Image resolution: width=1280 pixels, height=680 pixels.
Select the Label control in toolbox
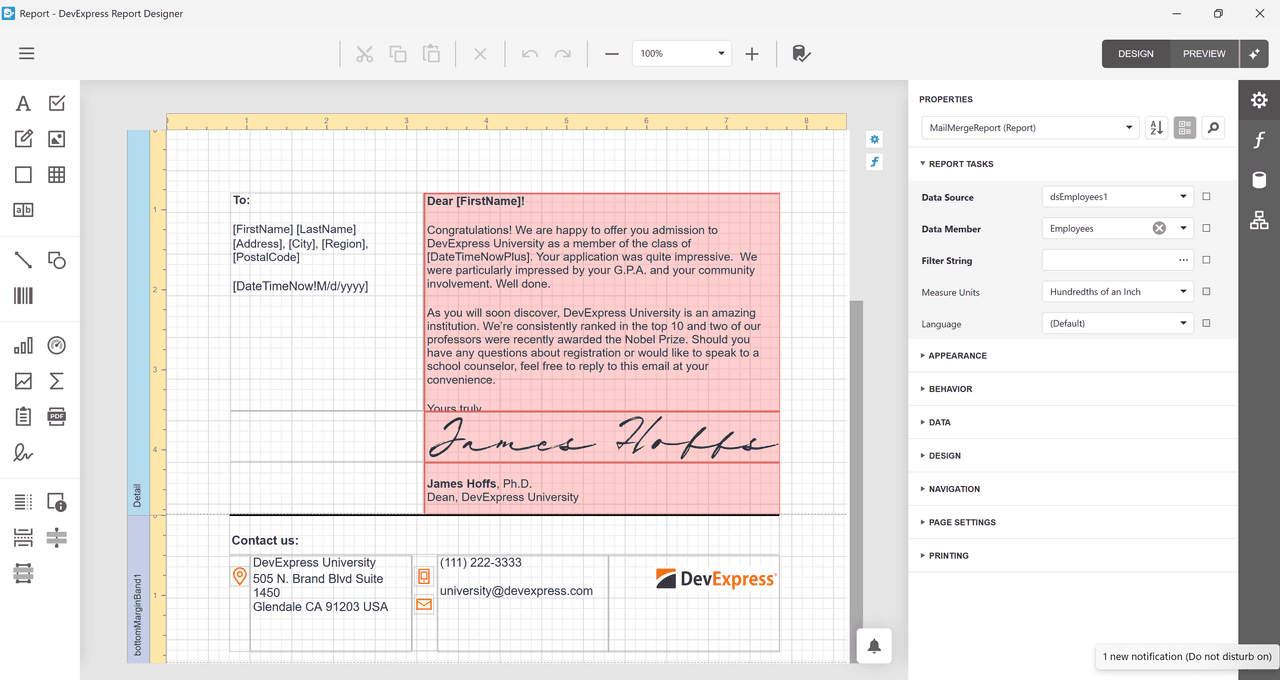[x=23, y=103]
